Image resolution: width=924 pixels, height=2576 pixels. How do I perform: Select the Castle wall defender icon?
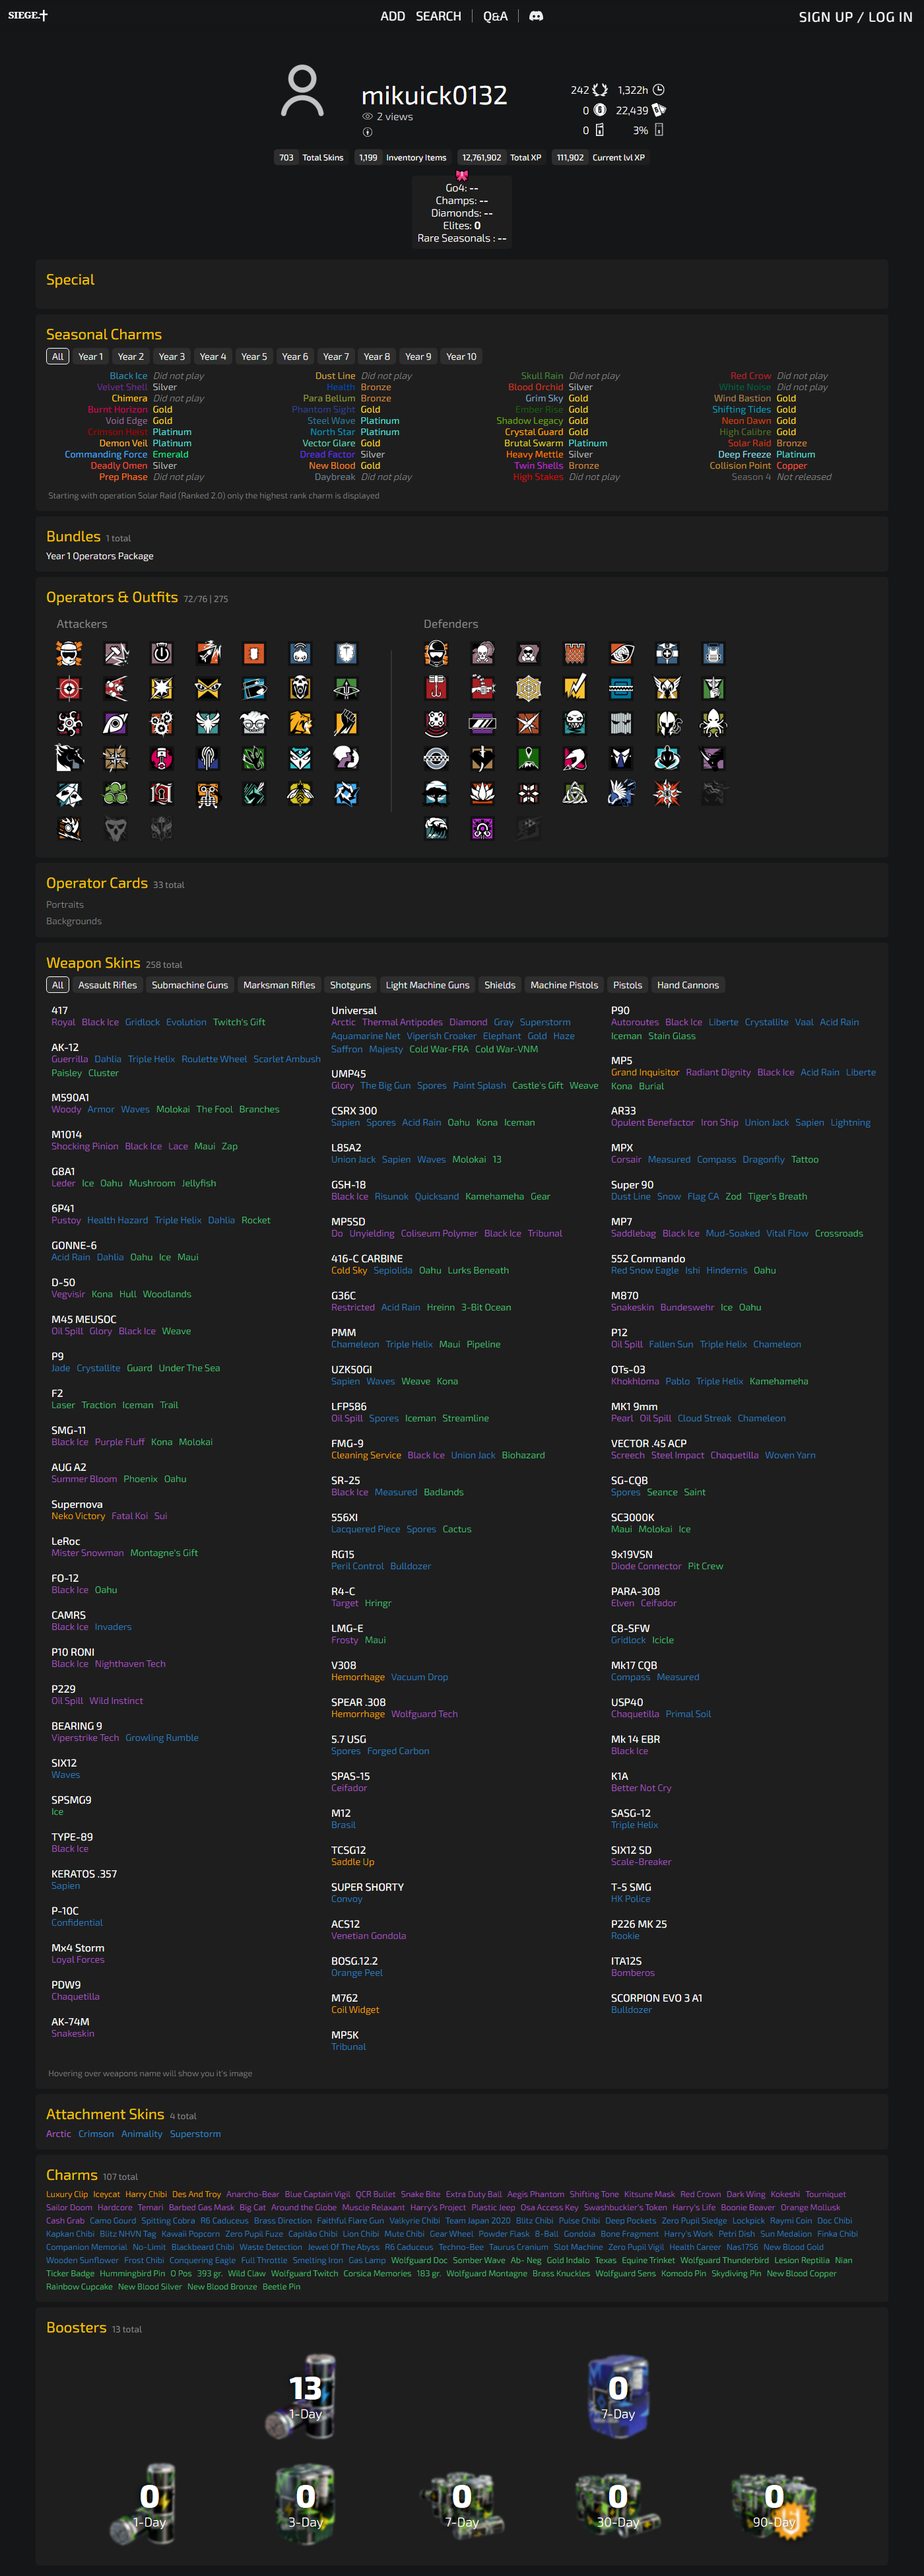point(574,654)
